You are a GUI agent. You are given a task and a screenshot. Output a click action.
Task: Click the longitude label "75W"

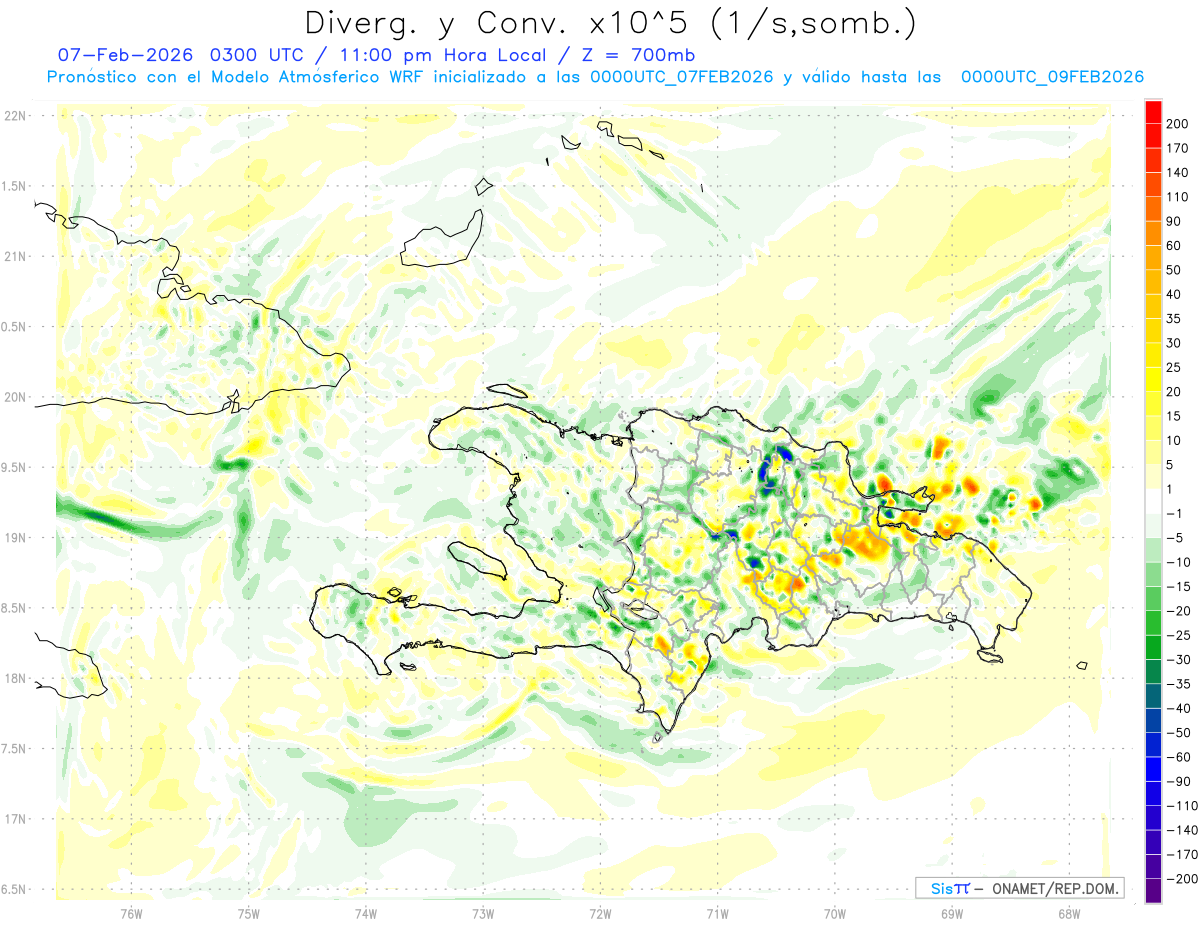click(249, 913)
